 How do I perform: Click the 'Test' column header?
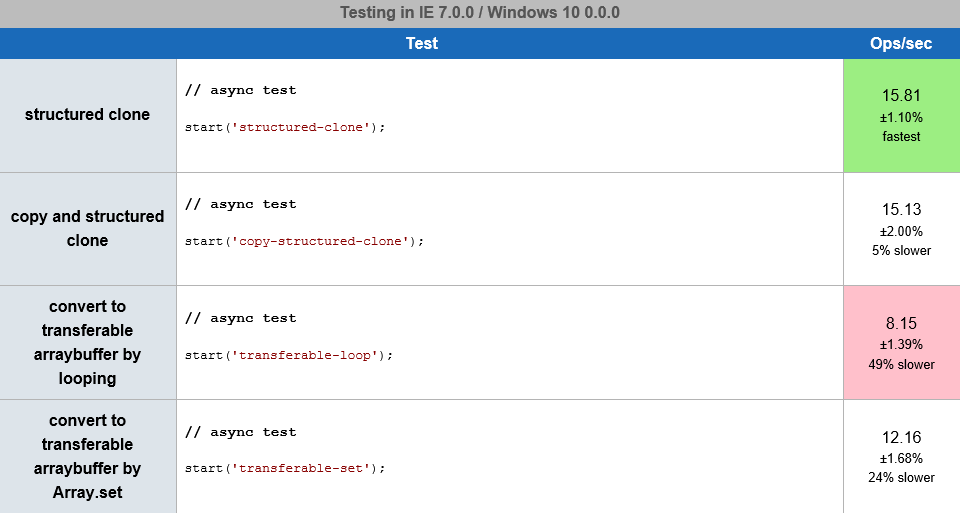tap(421, 43)
